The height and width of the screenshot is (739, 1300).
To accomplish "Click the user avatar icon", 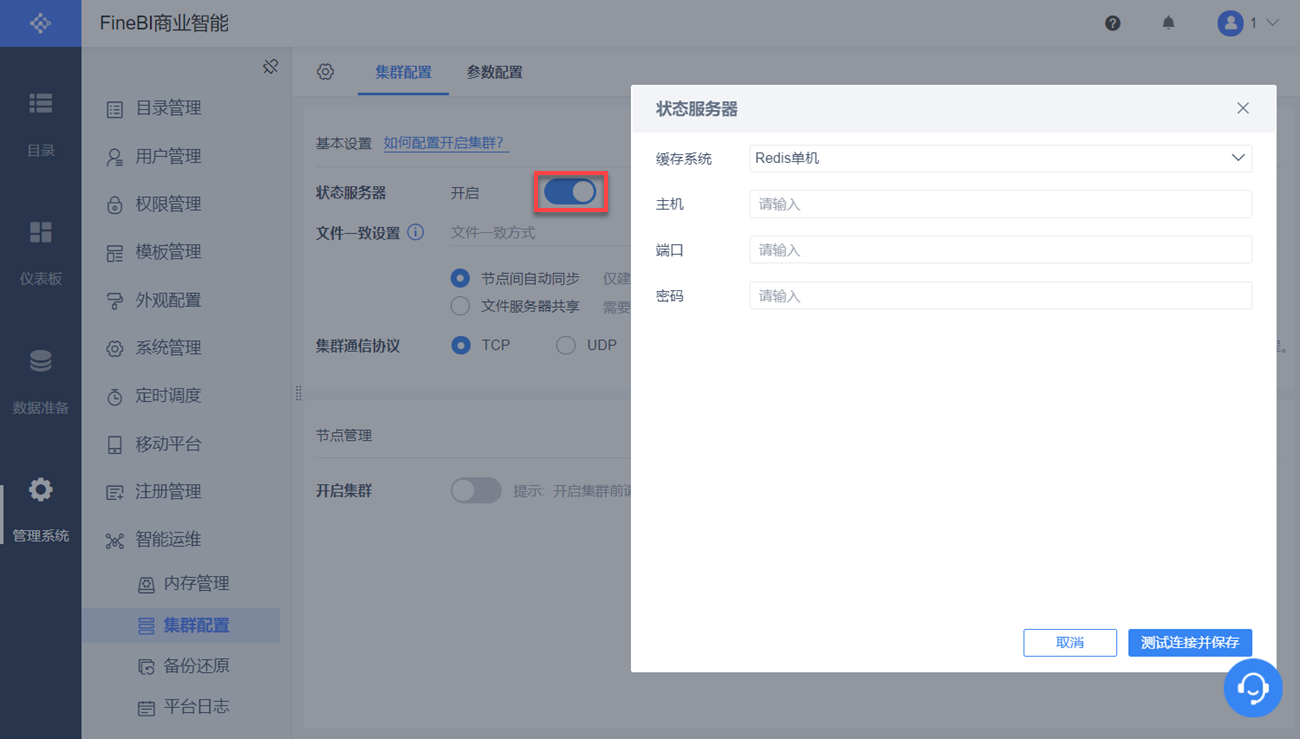I will (x=1230, y=22).
